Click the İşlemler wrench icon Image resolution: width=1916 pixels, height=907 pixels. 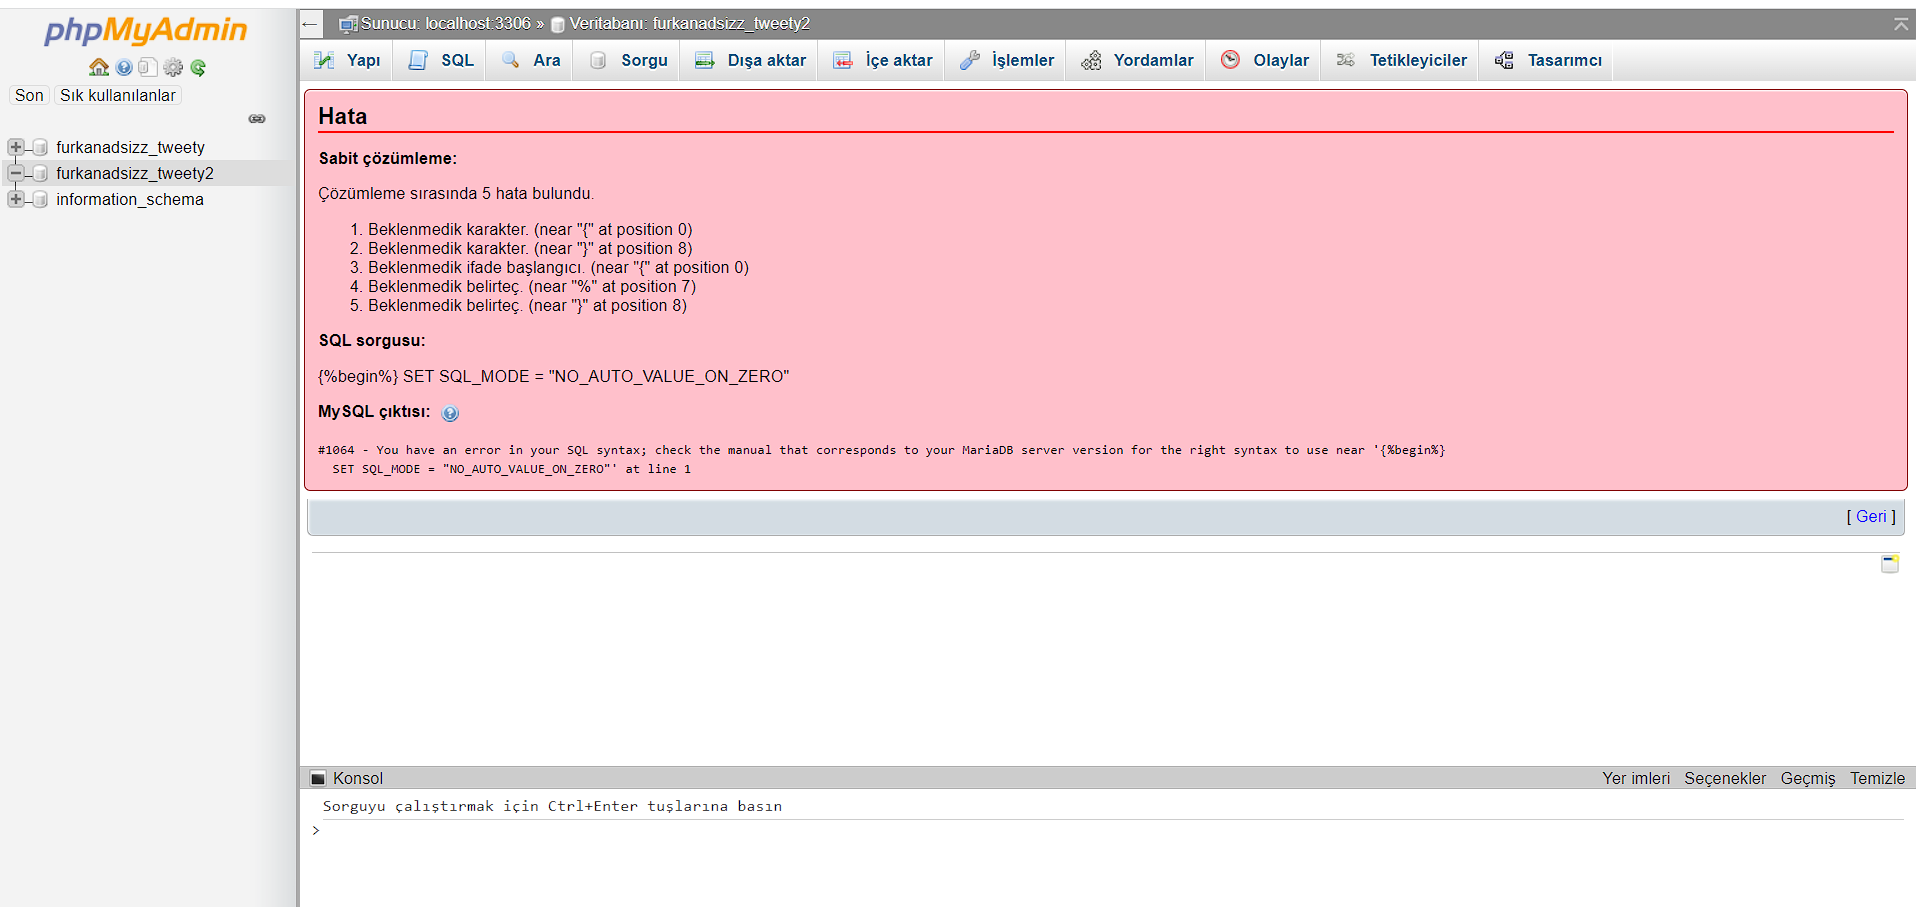[969, 60]
